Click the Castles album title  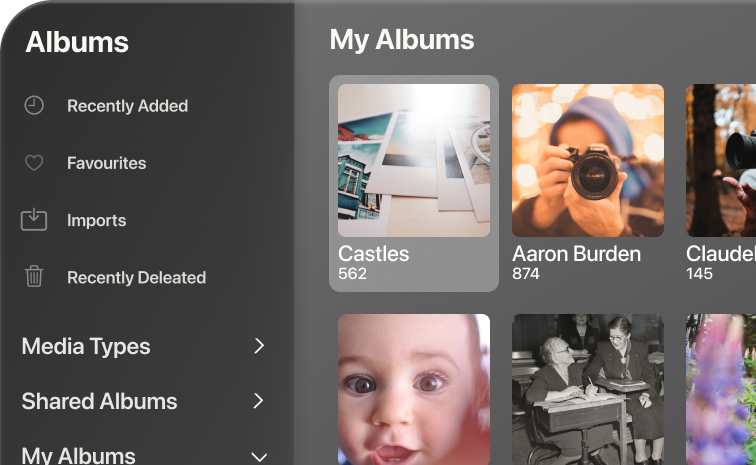374,254
